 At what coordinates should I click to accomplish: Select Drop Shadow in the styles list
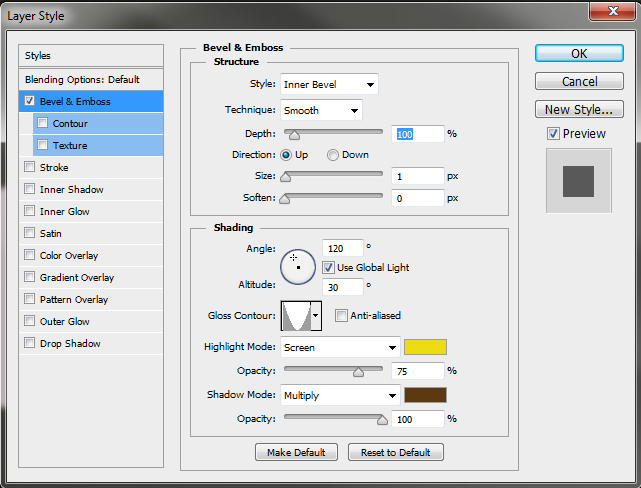pos(69,344)
